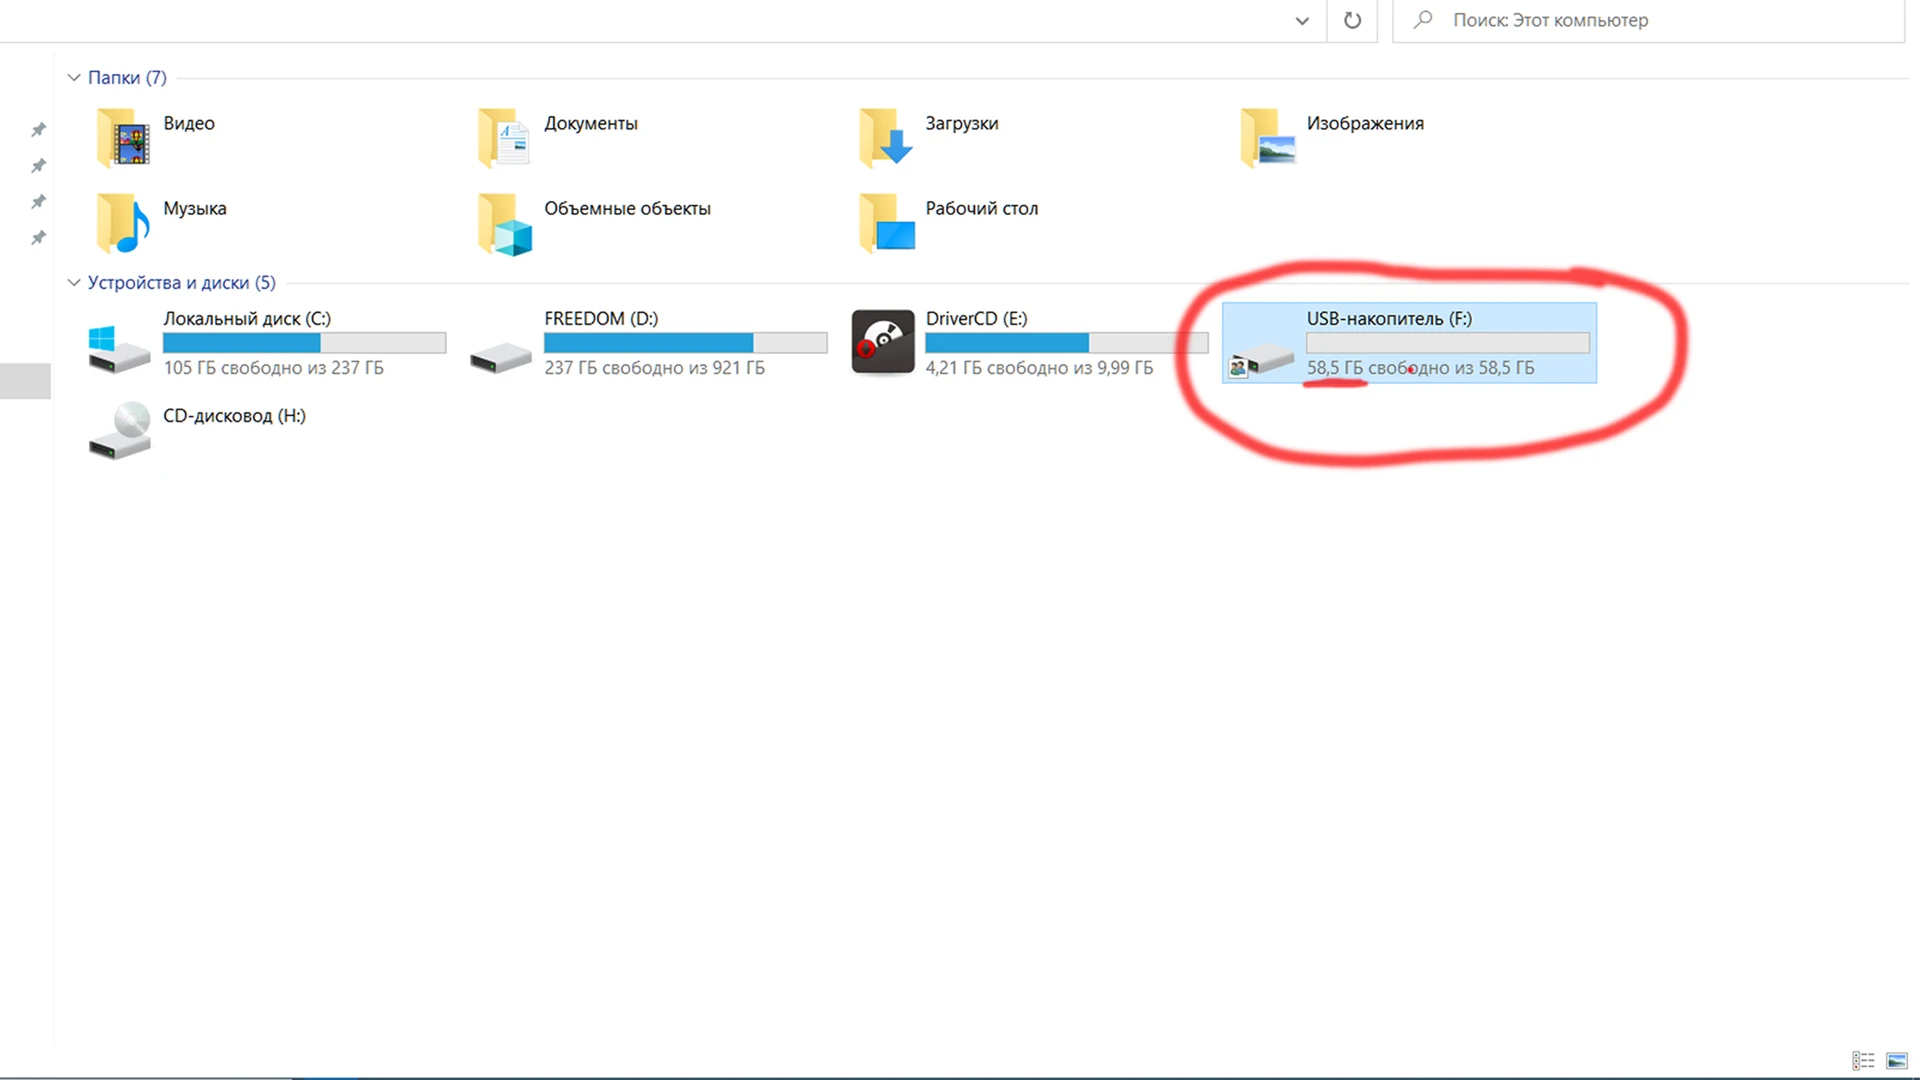Open the Загрузки folder icon
Image resolution: width=1920 pixels, height=1080 pixels.
point(886,138)
